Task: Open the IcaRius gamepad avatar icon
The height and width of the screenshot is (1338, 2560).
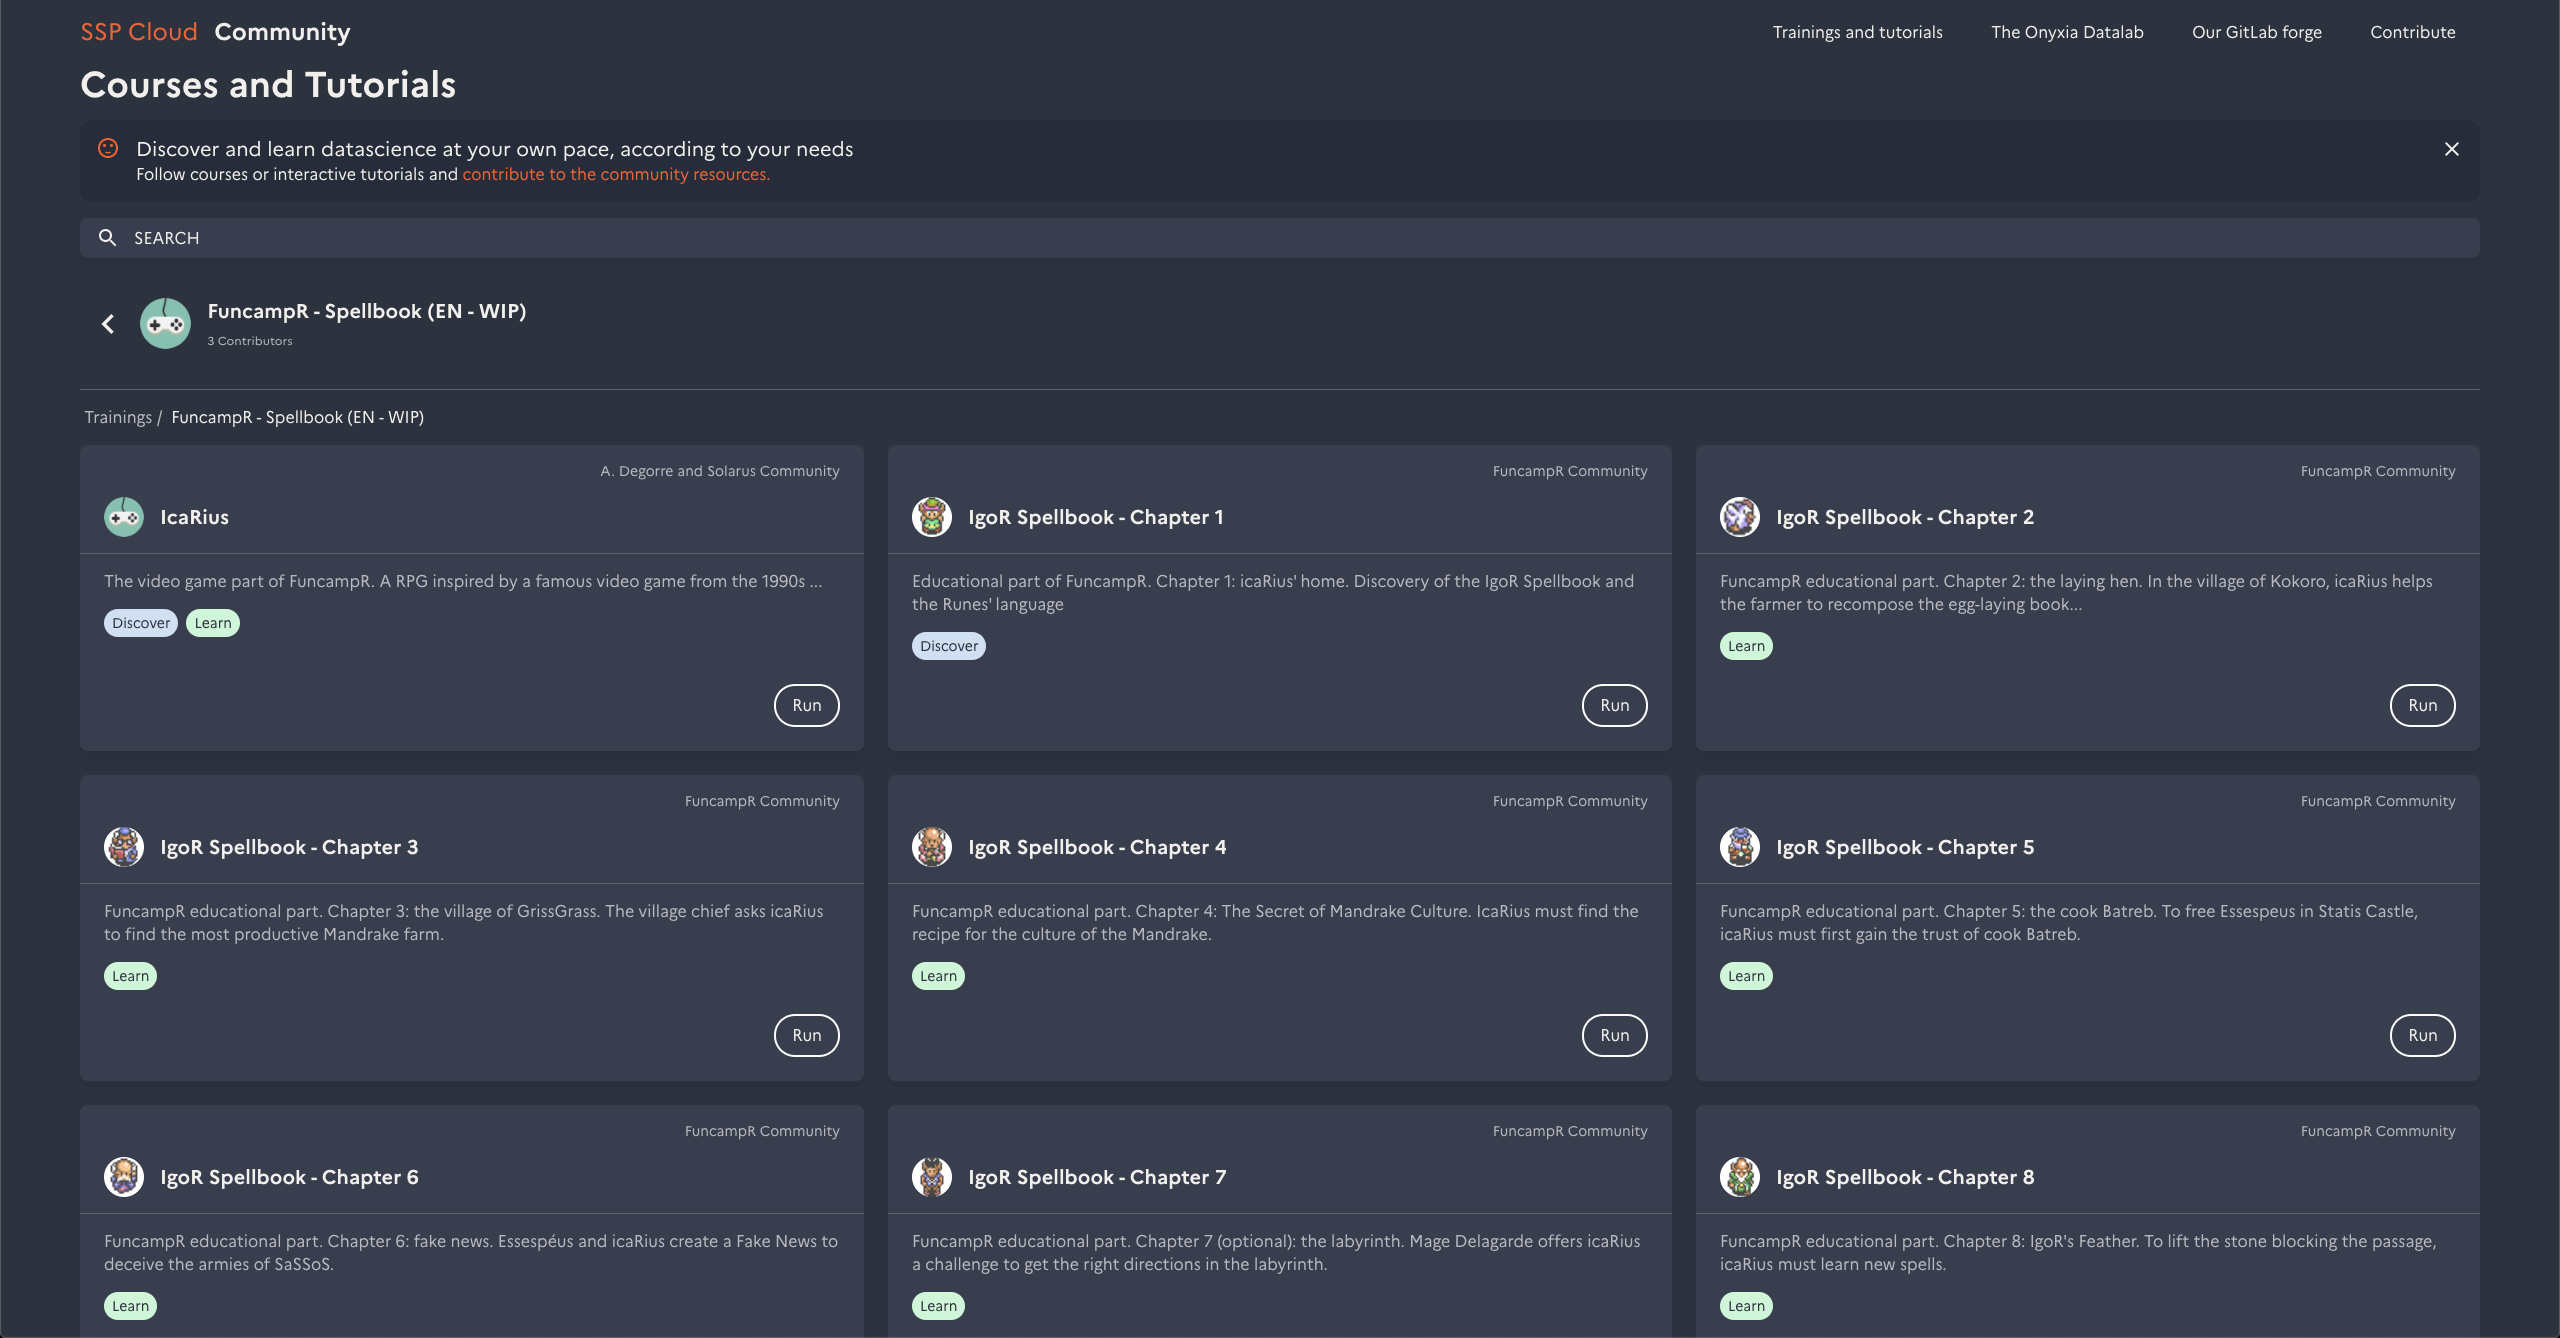Action: tap(123, 517)
